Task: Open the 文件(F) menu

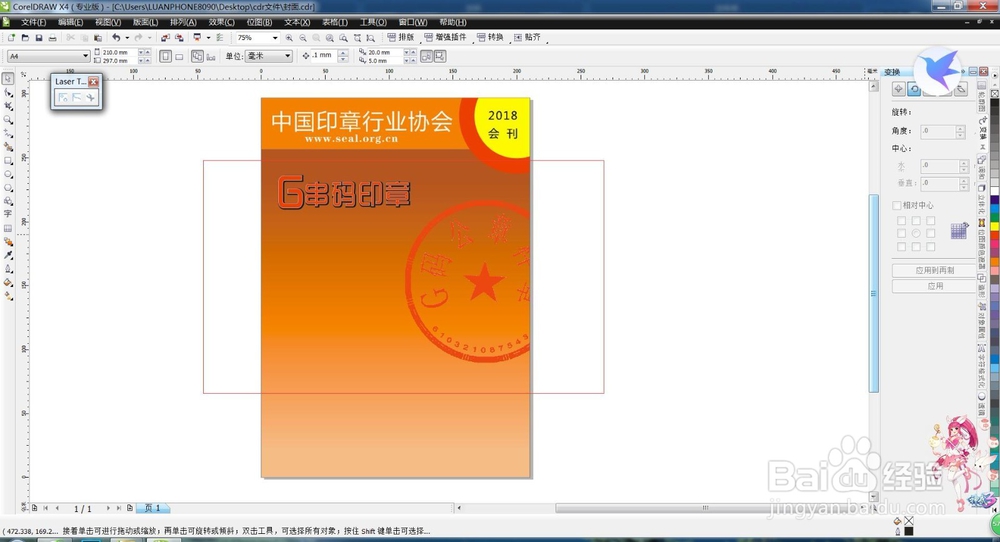Action: [x=33, y=22]
